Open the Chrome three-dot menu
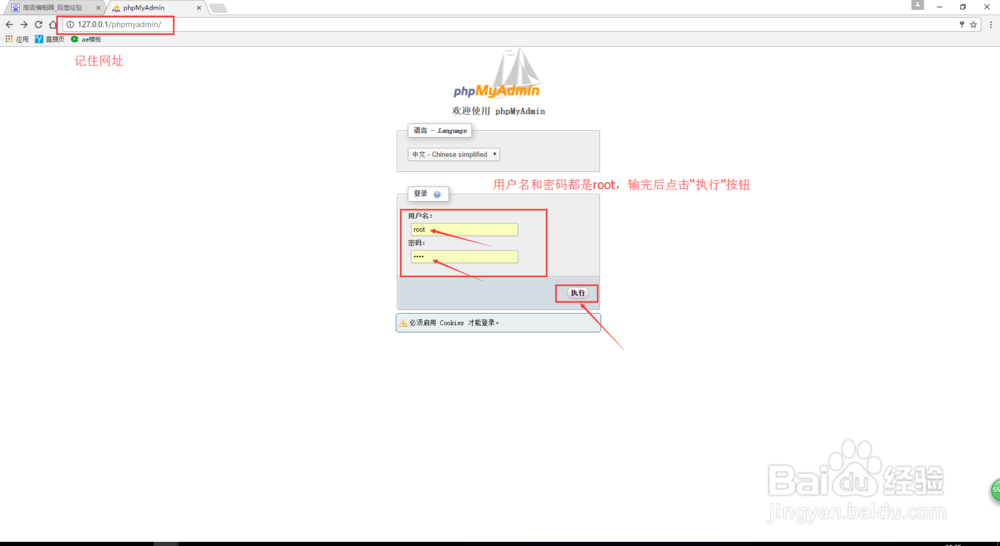Image resolution: width=1000 pixels, height=546 pixels. (x=990, y=24)
